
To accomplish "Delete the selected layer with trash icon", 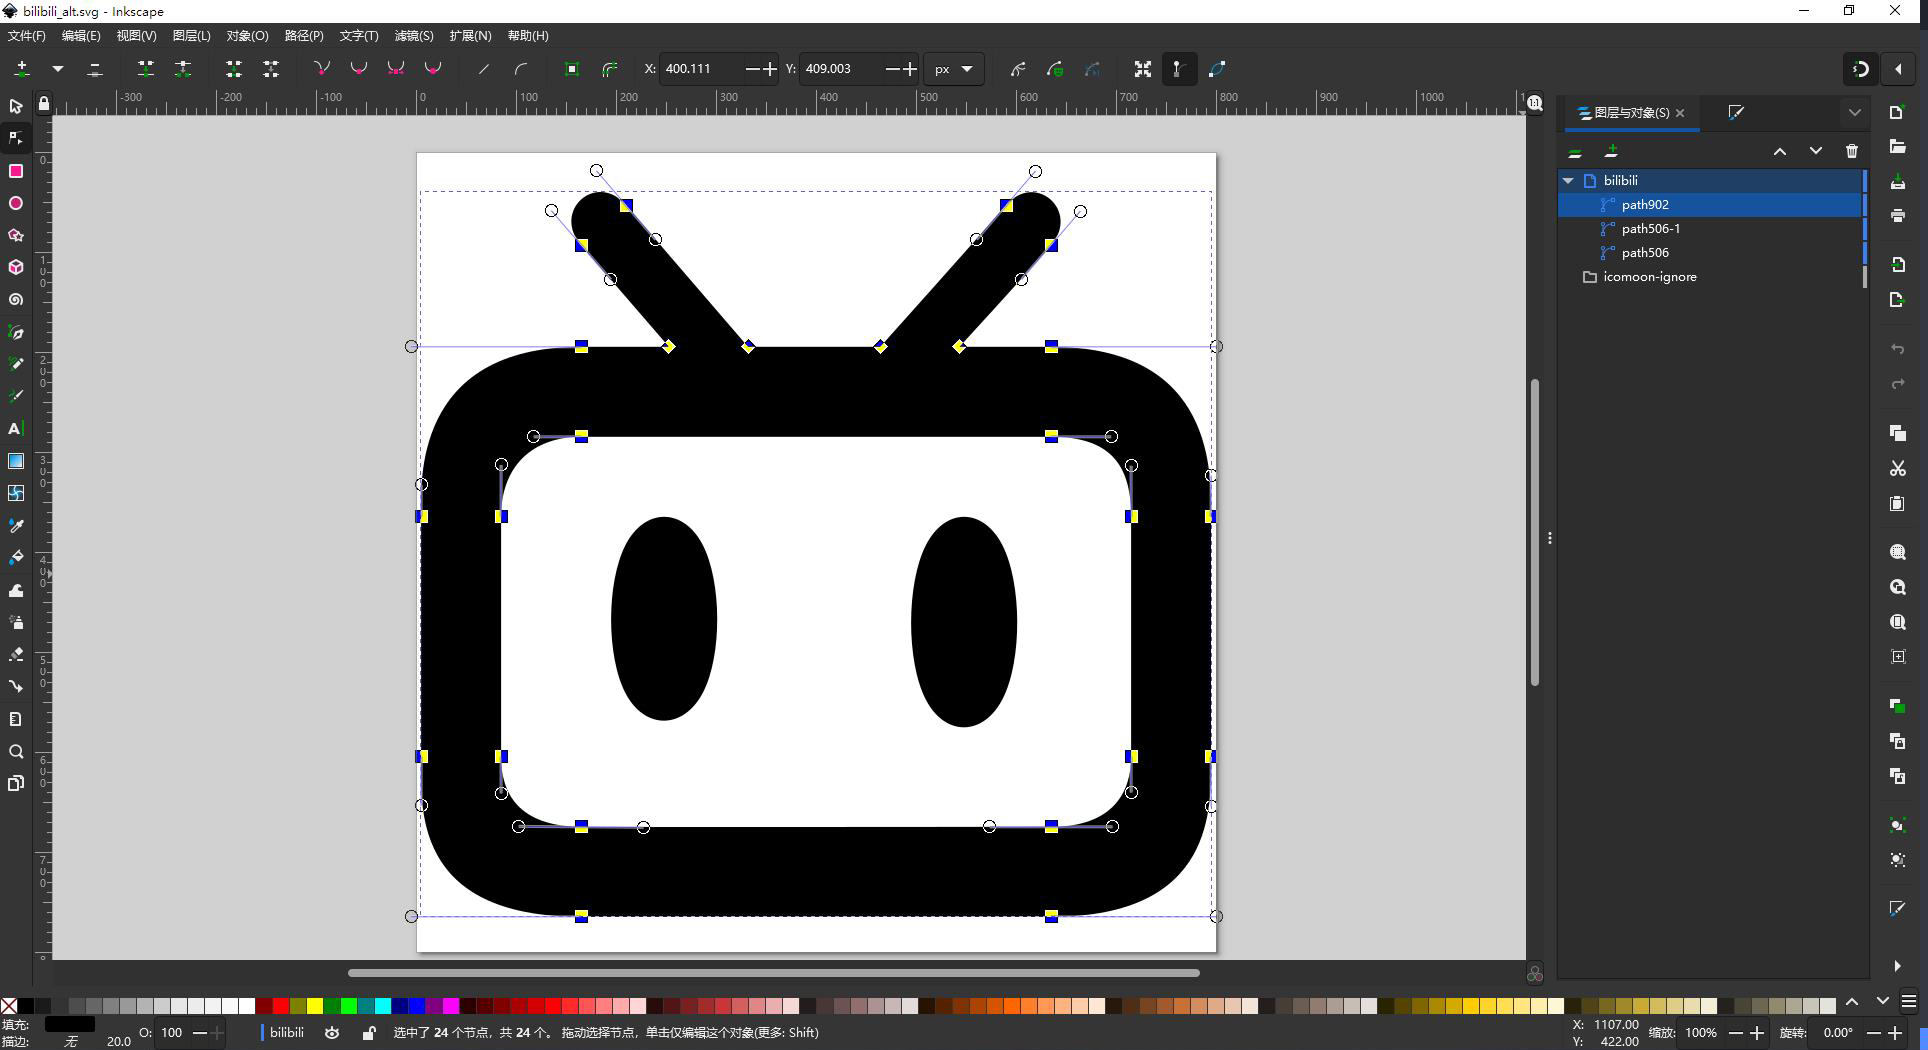I will pyautogui.click(x=1851, y=151).
